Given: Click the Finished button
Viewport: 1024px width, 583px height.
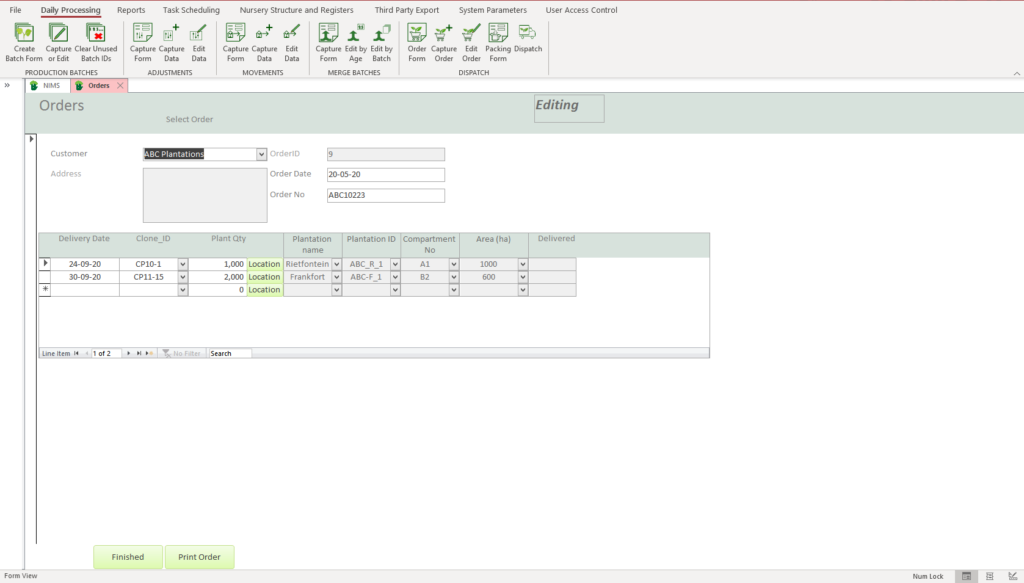Looking at the screenshot, I should click(x=128, y=557).
